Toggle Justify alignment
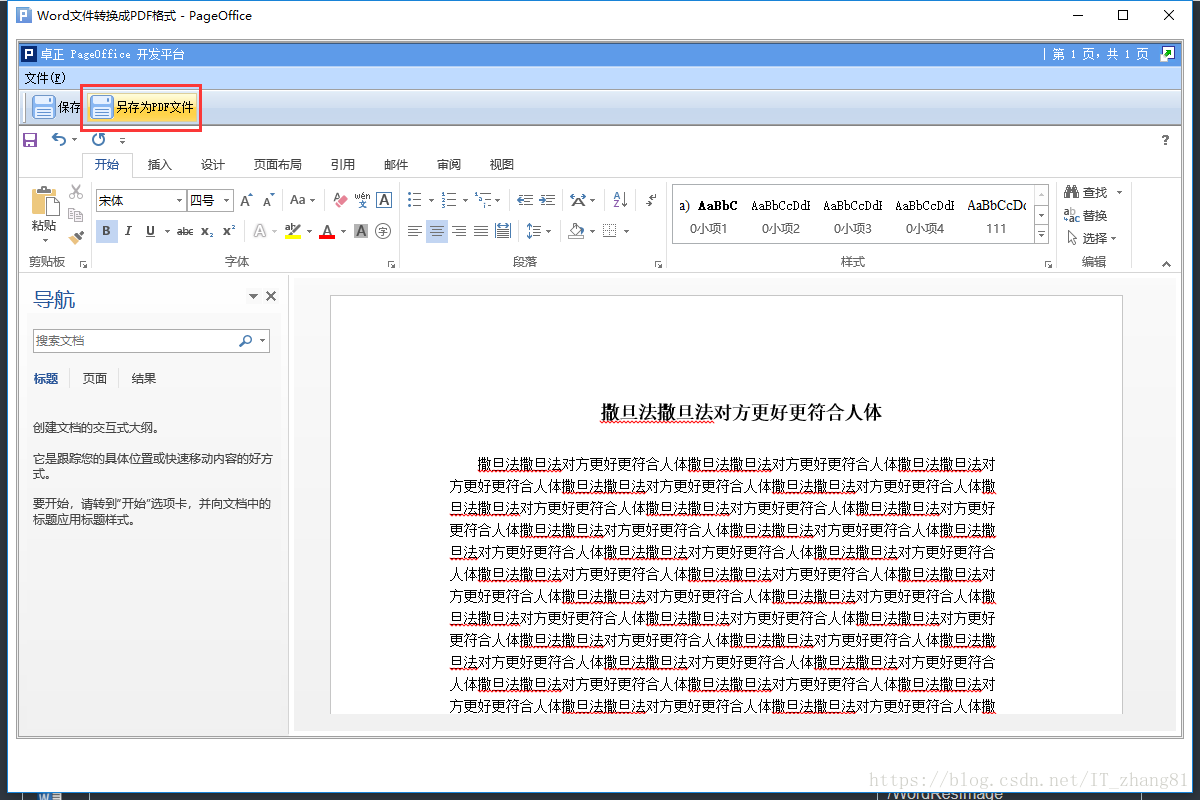Image resolution: width=1200 pixels, height=800 pixels. click(481, 231)
